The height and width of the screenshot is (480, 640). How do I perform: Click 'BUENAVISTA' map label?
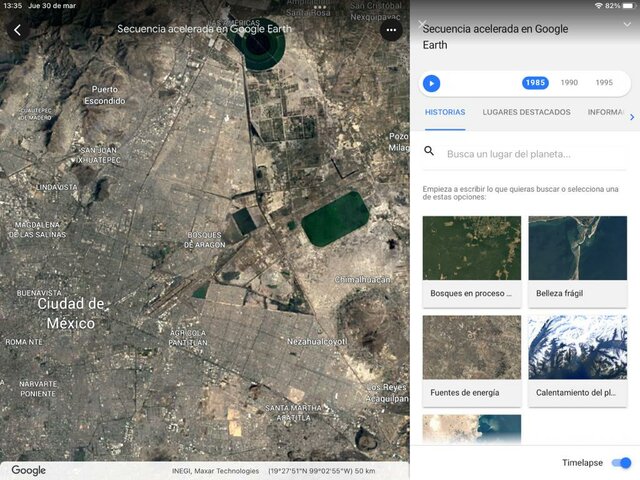click(39, 293)
